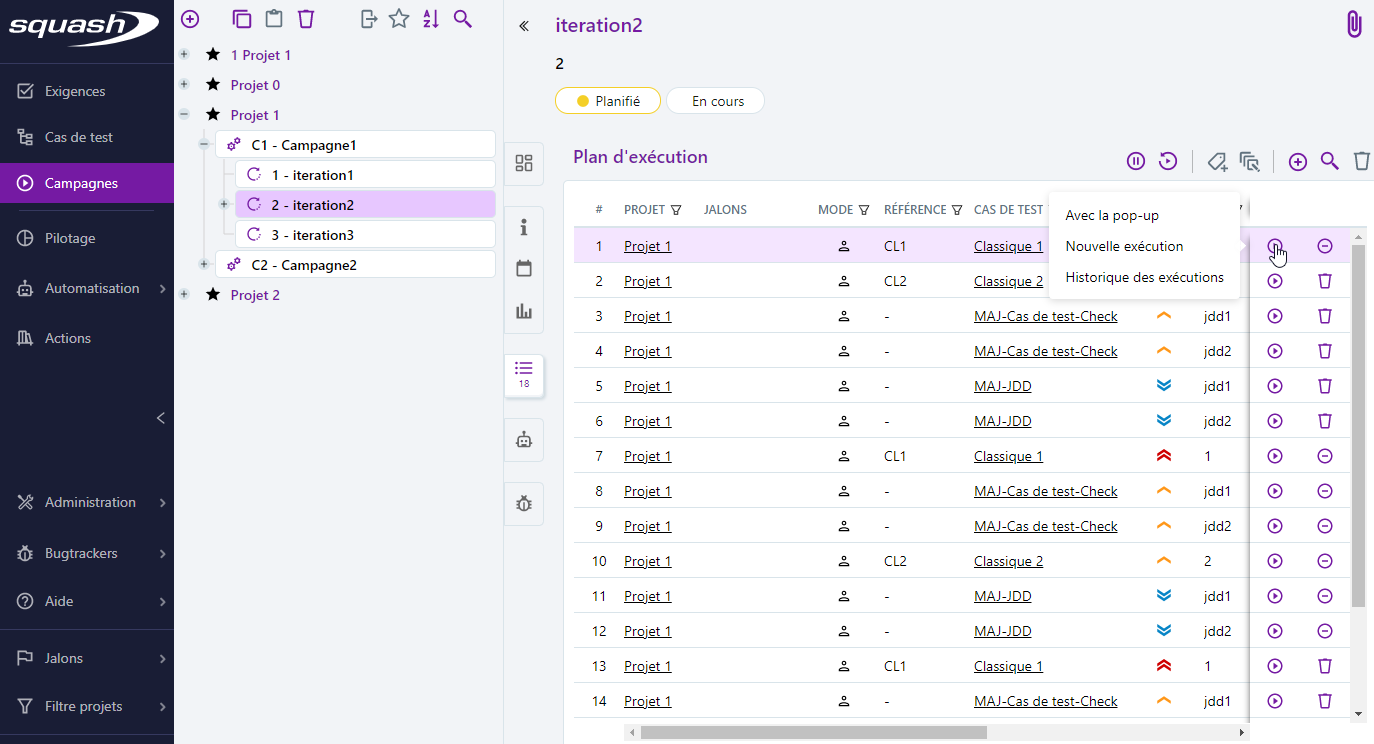Toggle the Planifié status capsule
Image resolution: width=1374 pixels, height=744 pixels.
coord(608,101)
